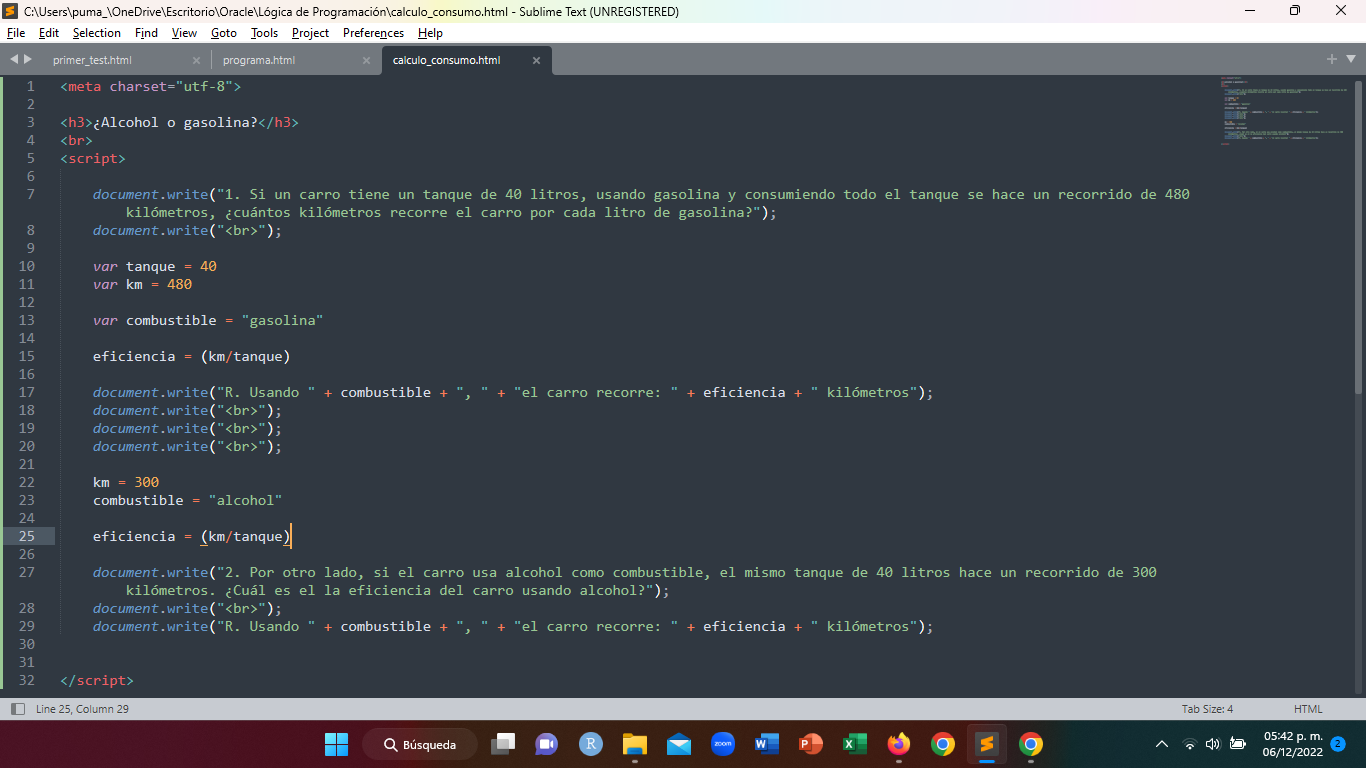Go to previous tab with left arrow
The image size is (1366, 768).
[14, 60]
